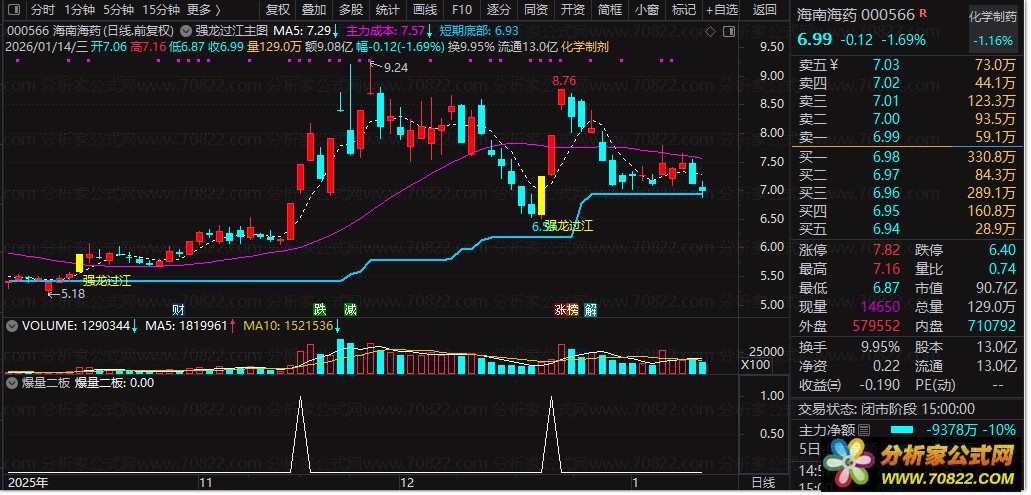The width and height of the screenshot is (1031, 495).
Task: Click the 日线 period label at bottom
Action: click(762, 482)
